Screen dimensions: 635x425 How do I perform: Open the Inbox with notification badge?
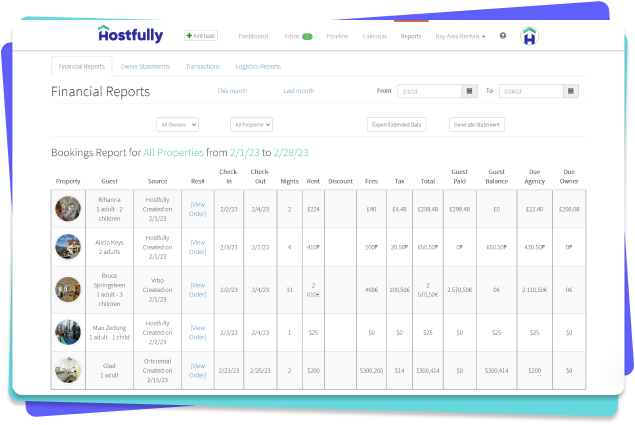(299, 36)
